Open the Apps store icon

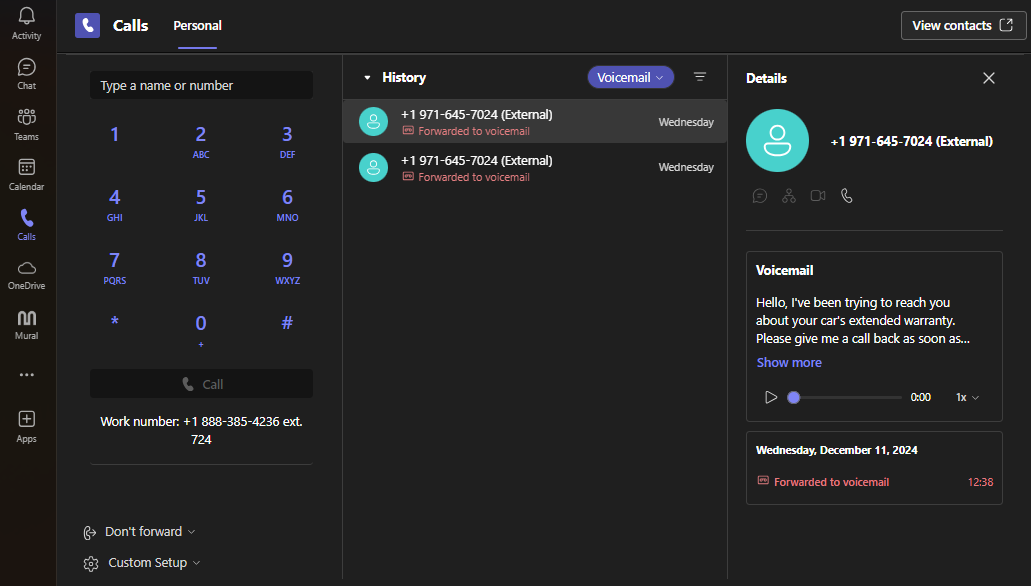(x=26, y=426)
